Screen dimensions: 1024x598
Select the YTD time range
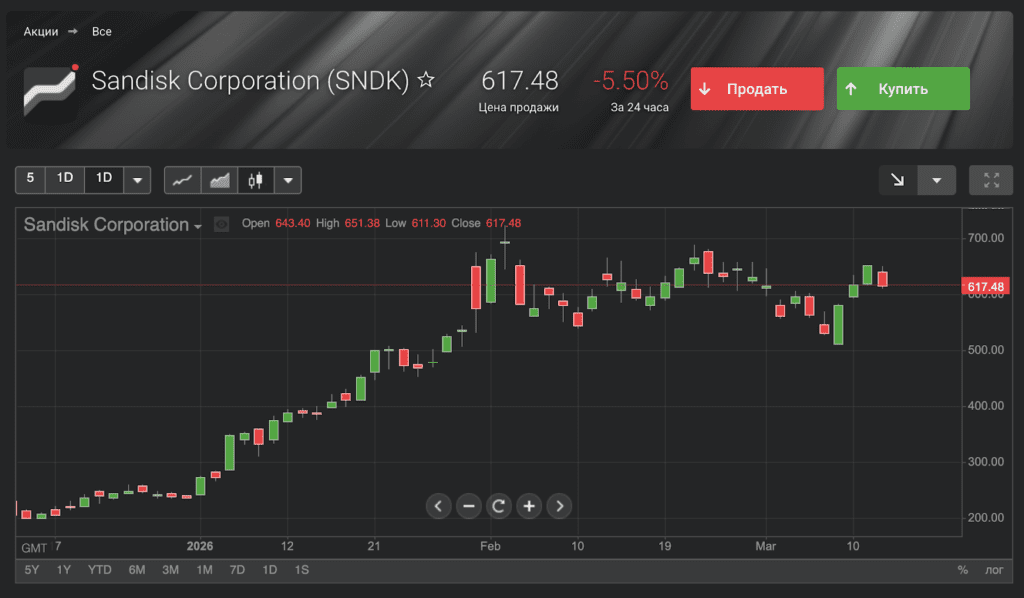coord(99,570)
